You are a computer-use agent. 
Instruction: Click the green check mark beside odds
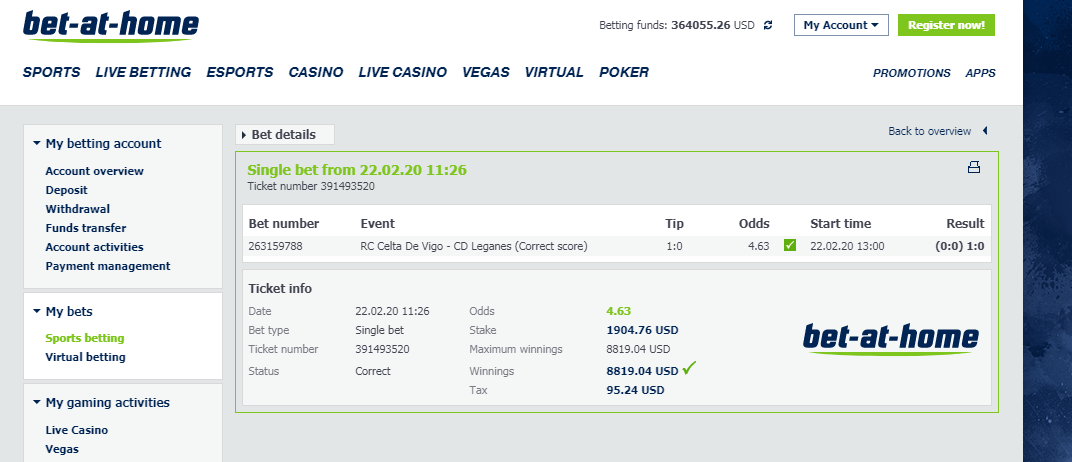[790, 245]
